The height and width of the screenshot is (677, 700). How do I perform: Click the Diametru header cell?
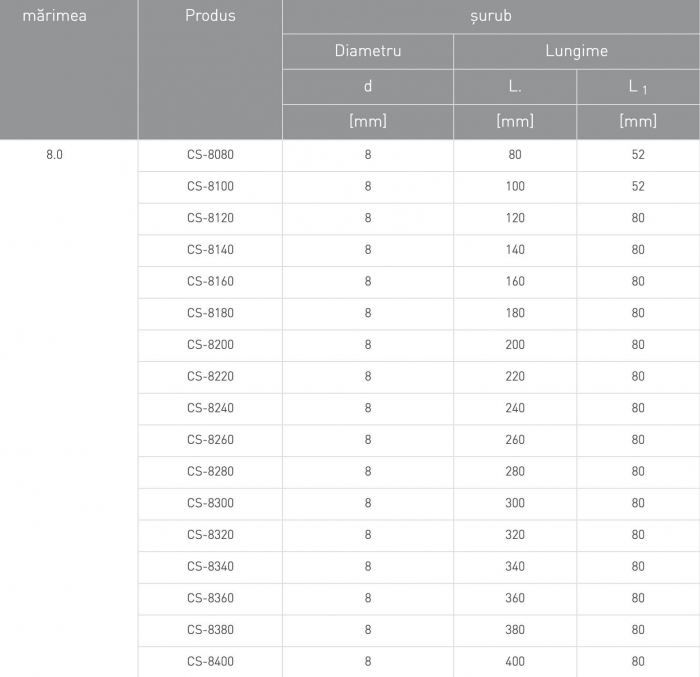[x=367, y=51]
